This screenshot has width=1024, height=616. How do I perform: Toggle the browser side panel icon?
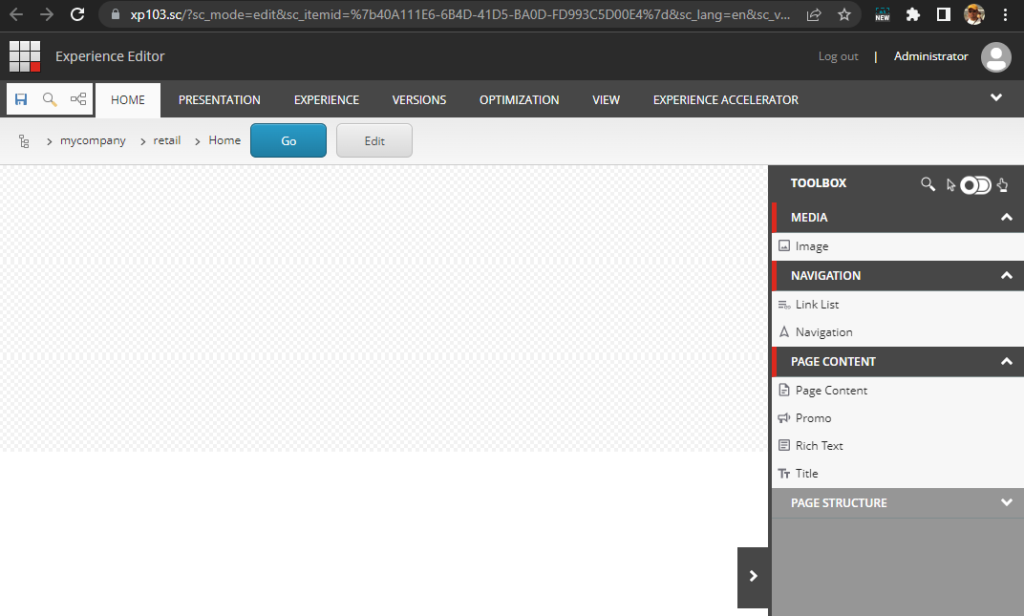[x=943, y=14]
